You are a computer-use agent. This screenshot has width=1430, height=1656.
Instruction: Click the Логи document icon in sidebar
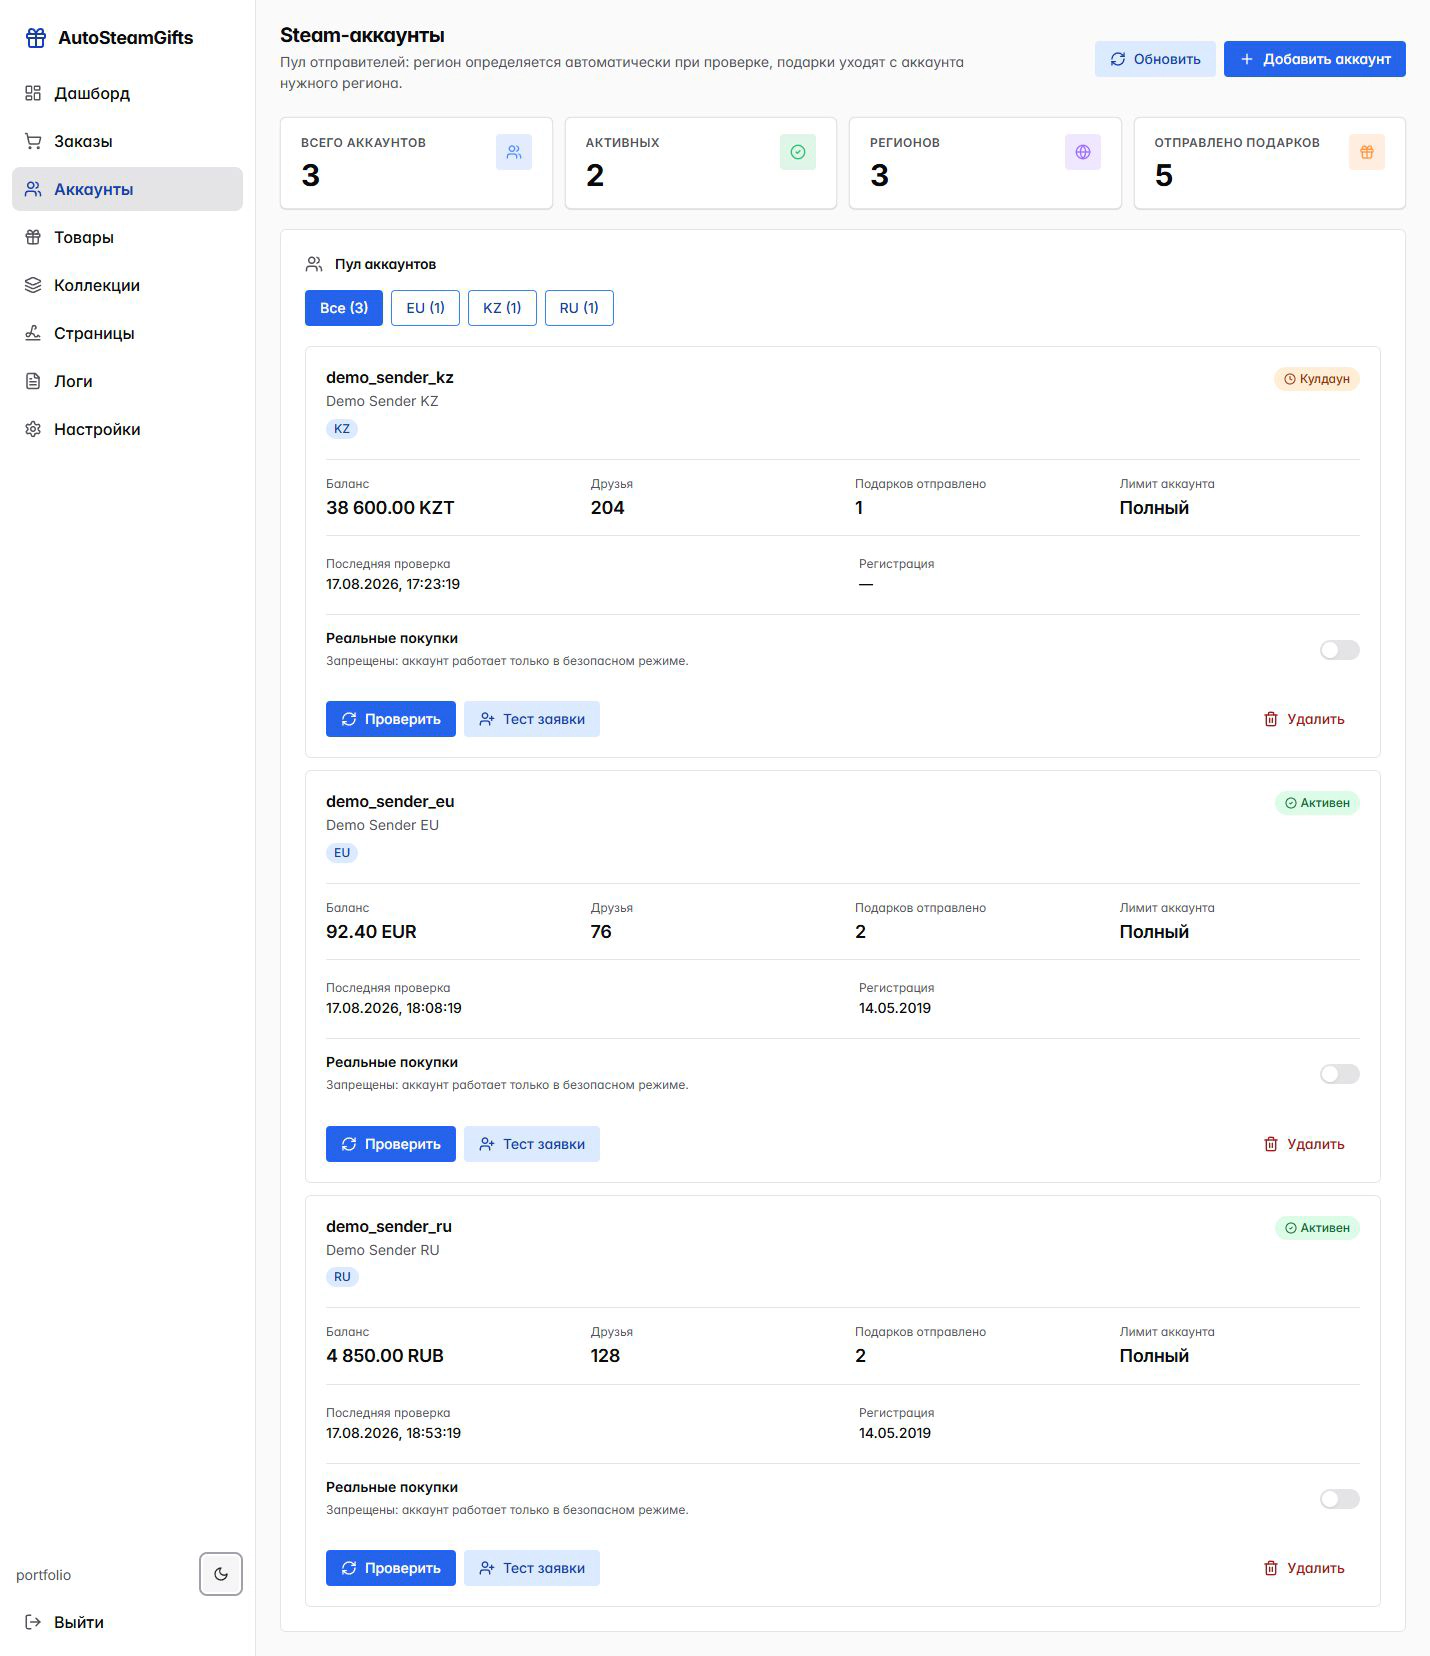[x=33, y=381]
